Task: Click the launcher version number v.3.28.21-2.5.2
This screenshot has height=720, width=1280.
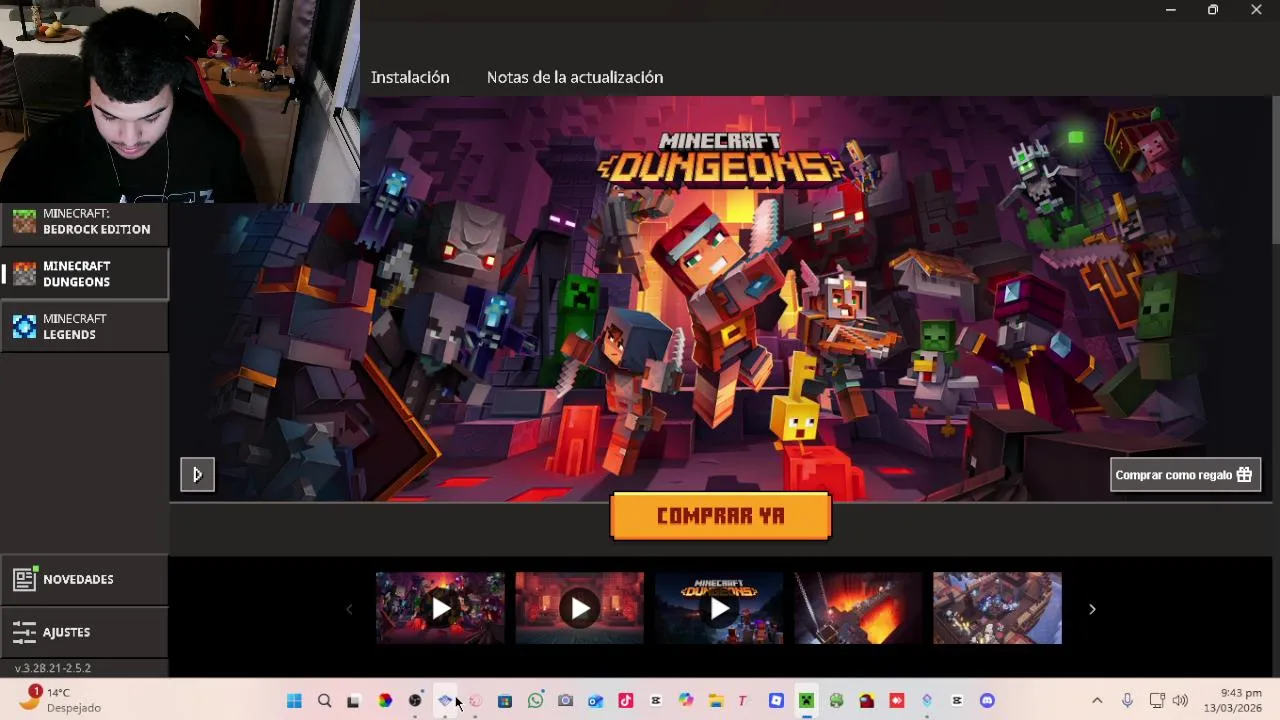Action: pos(52,668)
